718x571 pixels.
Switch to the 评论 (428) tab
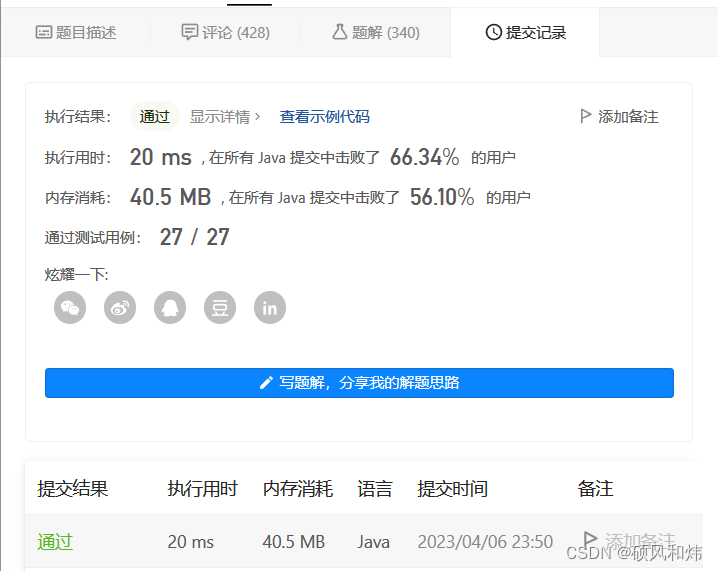(225, 33)
